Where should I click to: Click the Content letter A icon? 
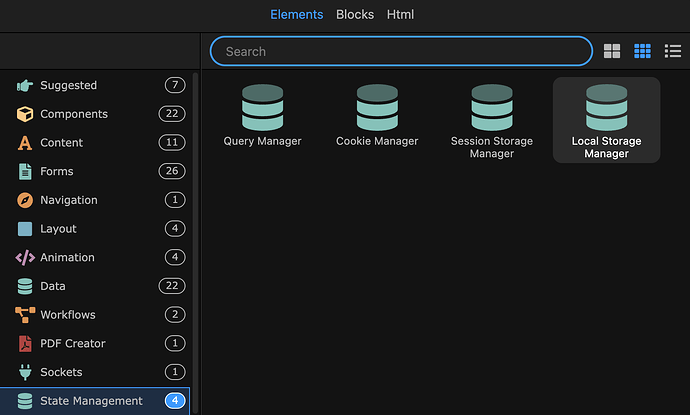25,143
